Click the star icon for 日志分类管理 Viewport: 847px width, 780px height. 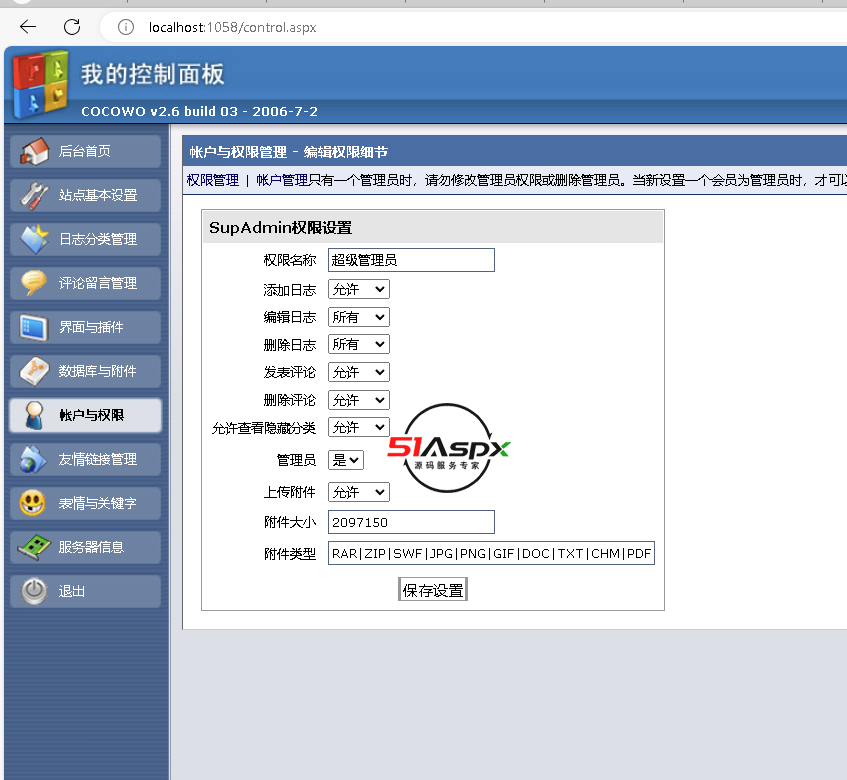tap(34, 239)
